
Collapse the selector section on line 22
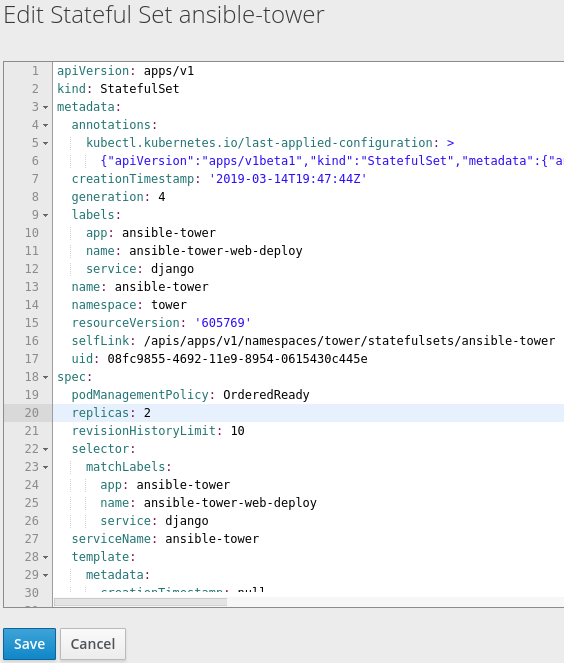(45, 449)
